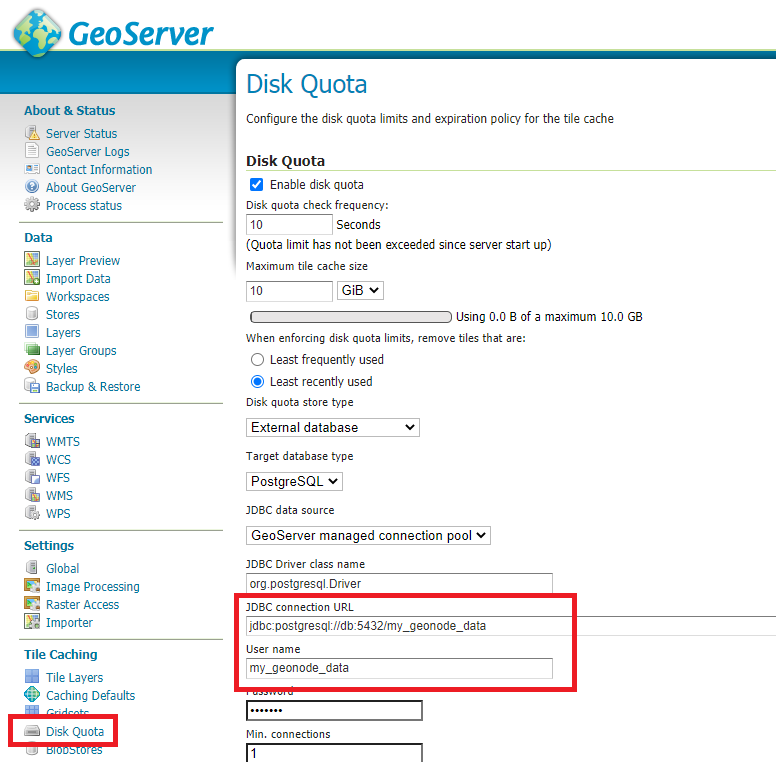776x762 pixels.
Task: Open the Layer Groups link
Action: coord(81,351)
